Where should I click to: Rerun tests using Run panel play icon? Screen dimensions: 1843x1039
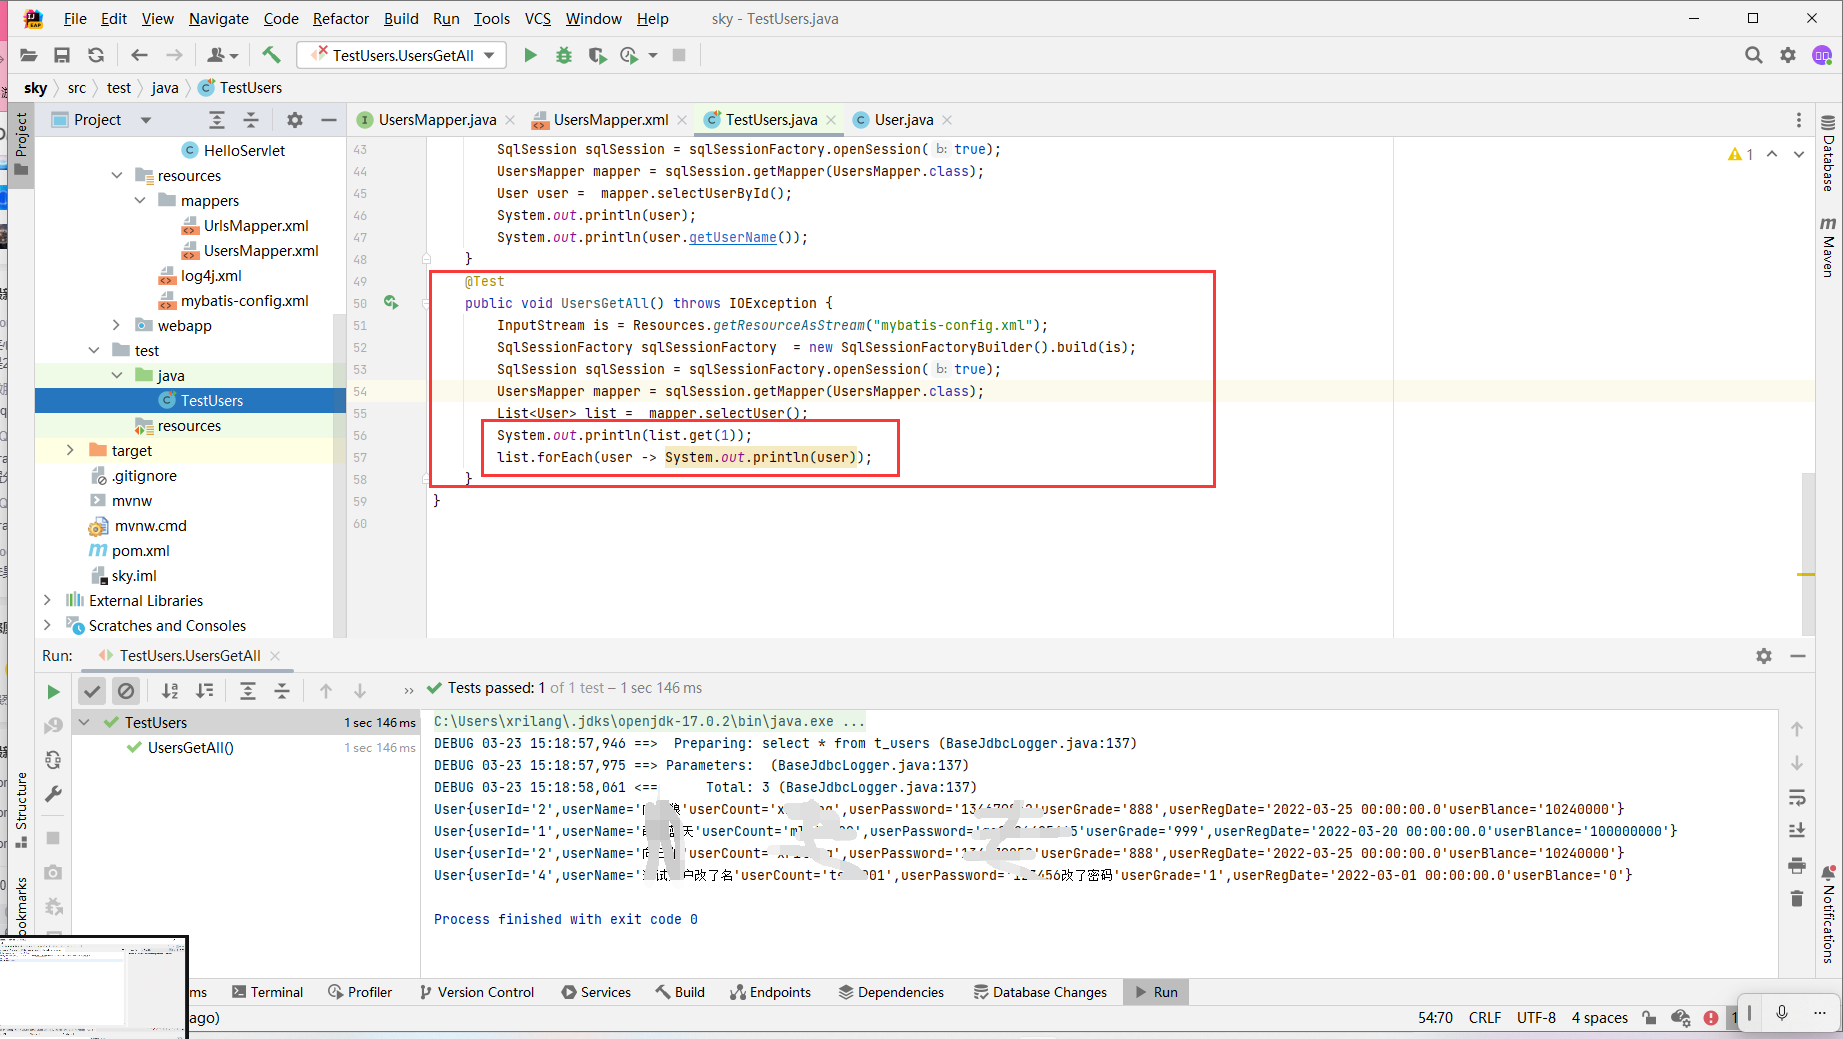[x=53, y=691]
